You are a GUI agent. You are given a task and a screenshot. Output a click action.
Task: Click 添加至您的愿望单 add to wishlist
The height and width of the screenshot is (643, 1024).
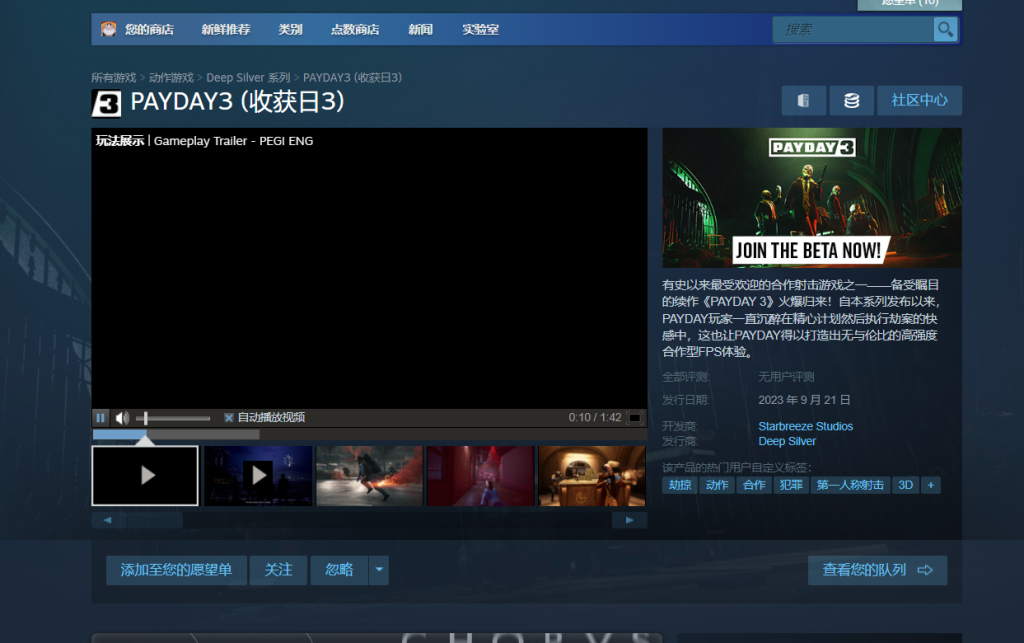(x=176, y=571)
